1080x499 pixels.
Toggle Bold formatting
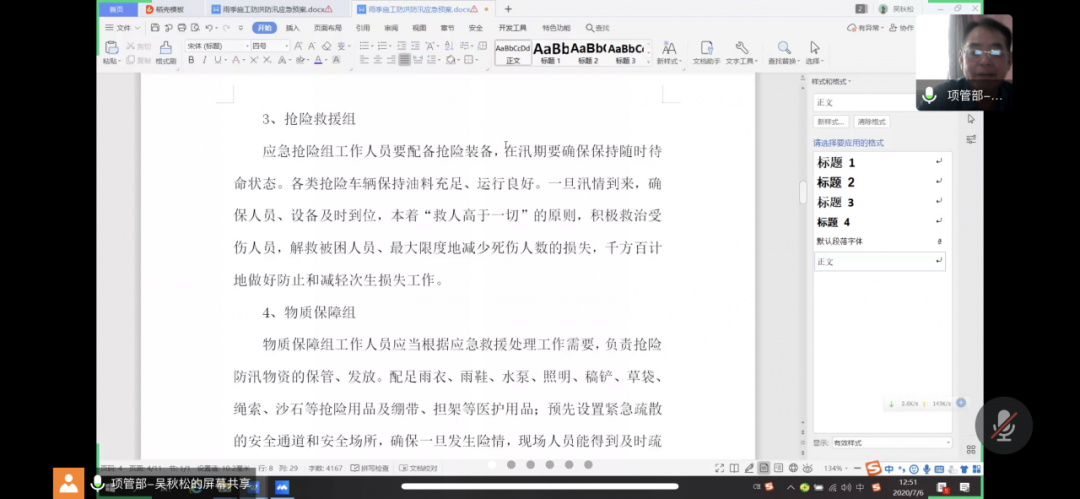[191, 60]
